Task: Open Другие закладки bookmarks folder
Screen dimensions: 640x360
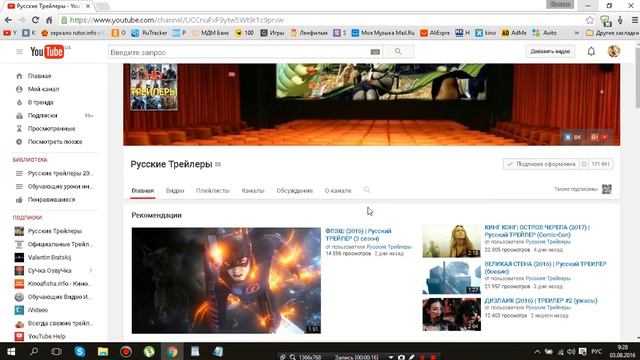Action: pos(612,33)
